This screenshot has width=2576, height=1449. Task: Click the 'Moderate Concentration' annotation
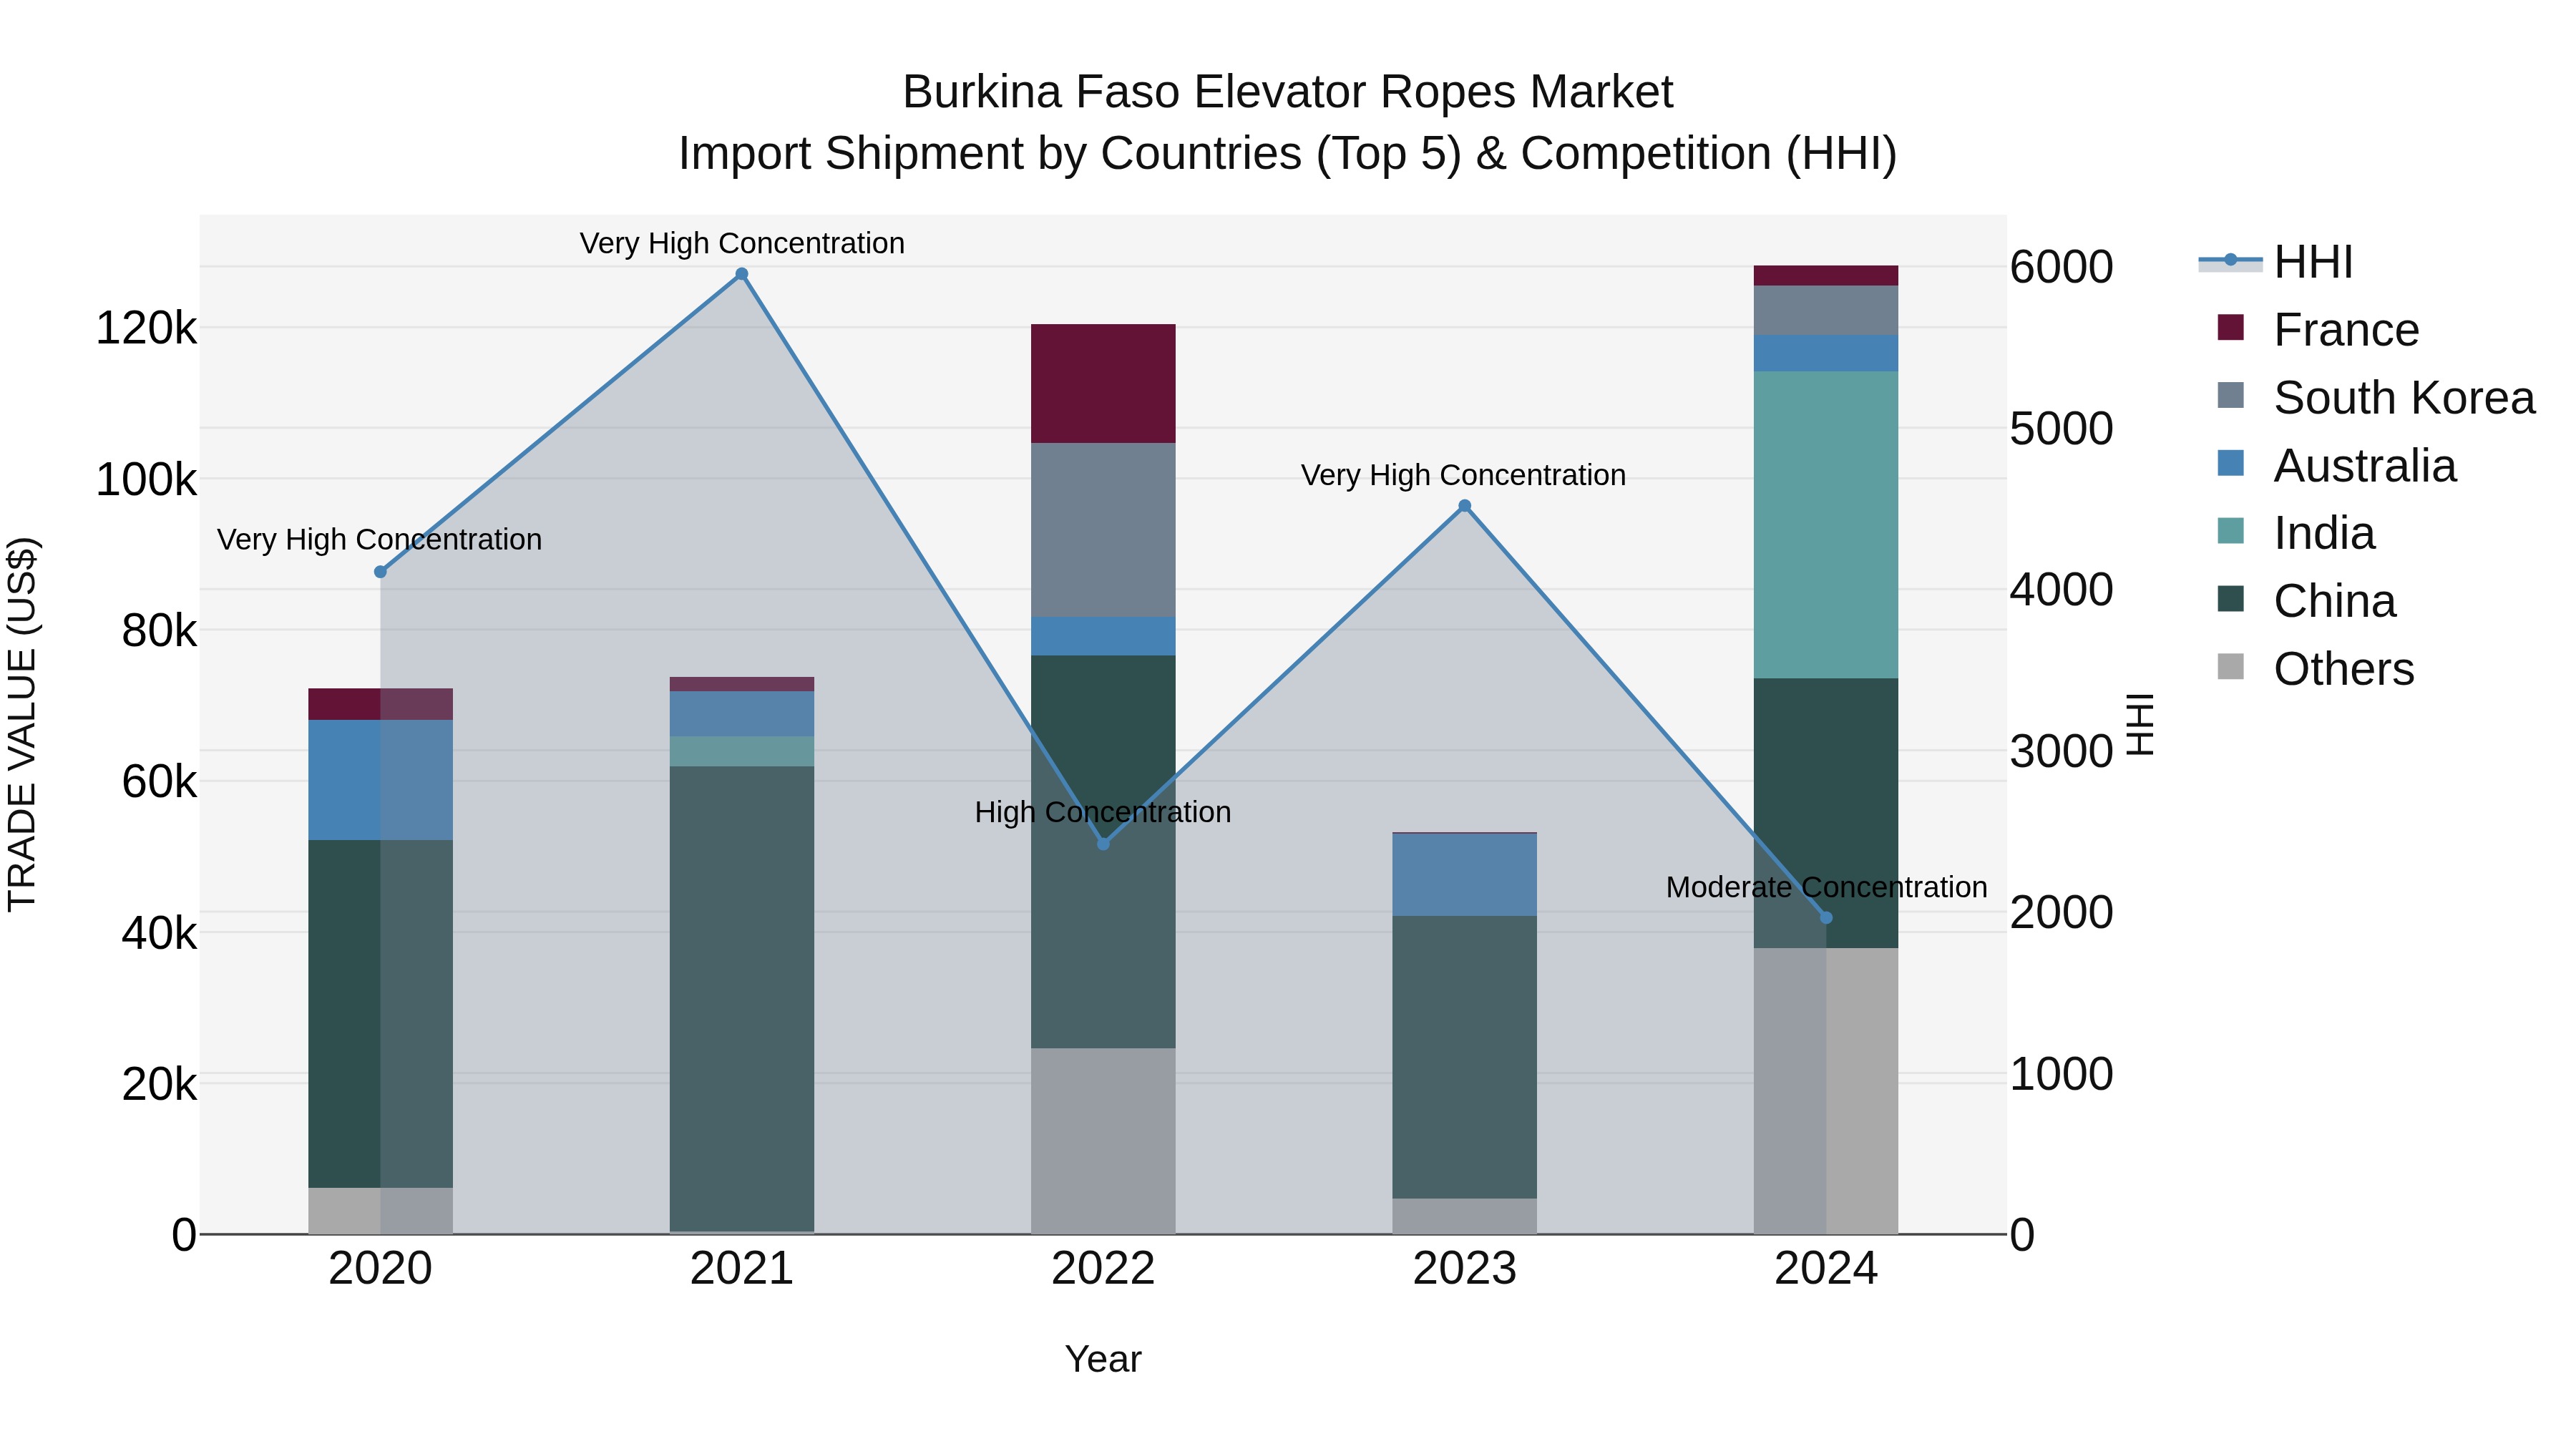[1826, 887]
